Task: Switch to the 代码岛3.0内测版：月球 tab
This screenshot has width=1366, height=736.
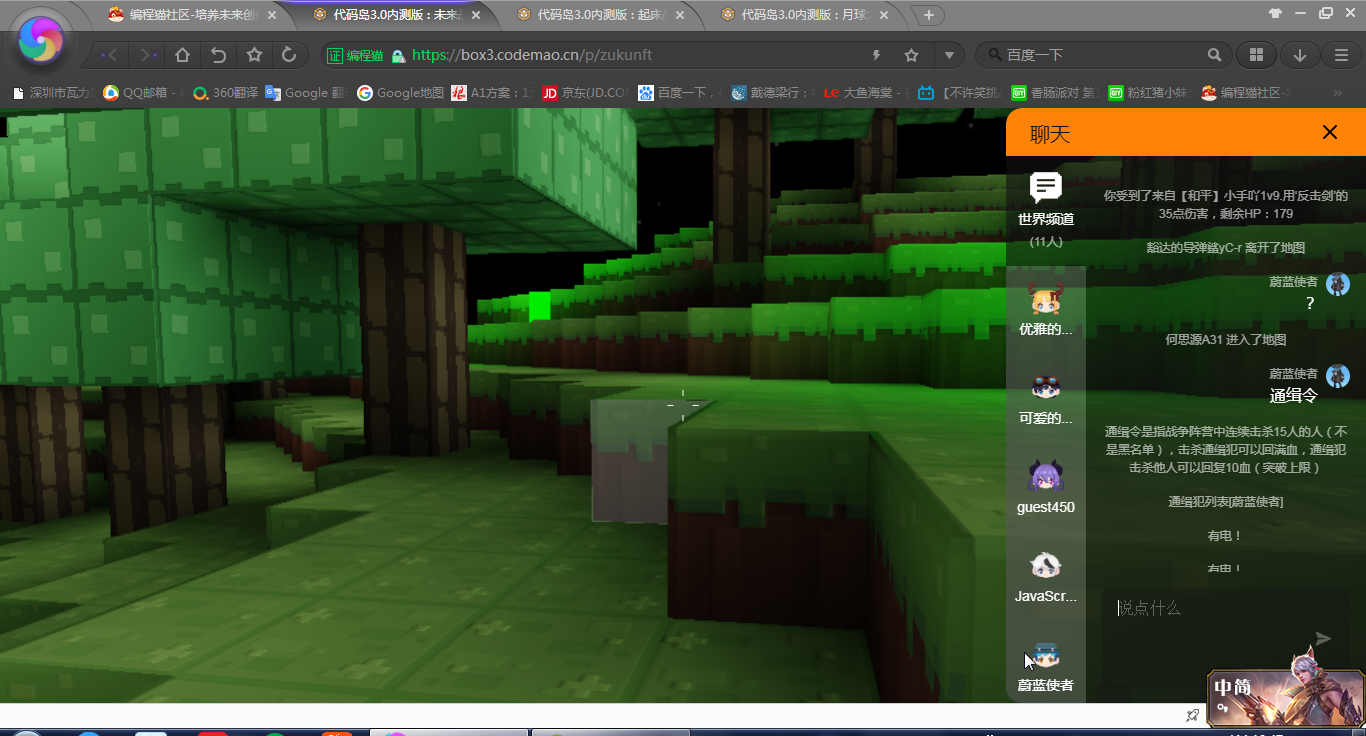Action: [805, 15]
